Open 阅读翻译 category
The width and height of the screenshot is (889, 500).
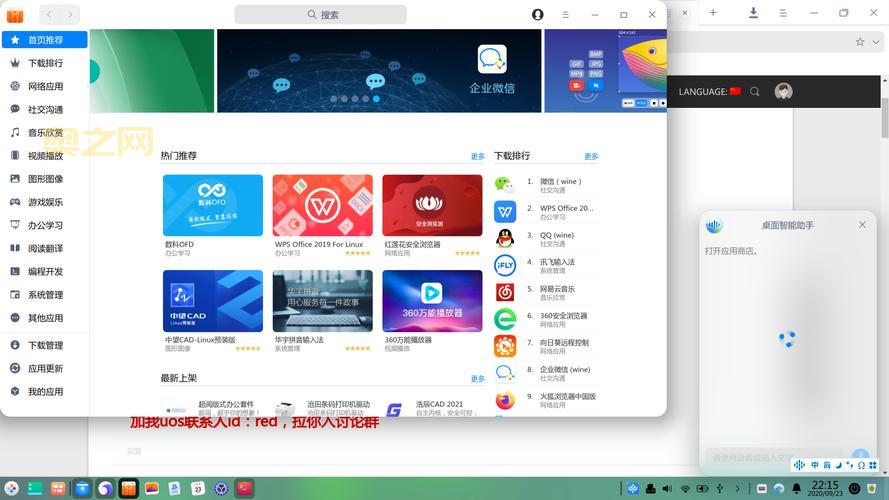point(45,248)
